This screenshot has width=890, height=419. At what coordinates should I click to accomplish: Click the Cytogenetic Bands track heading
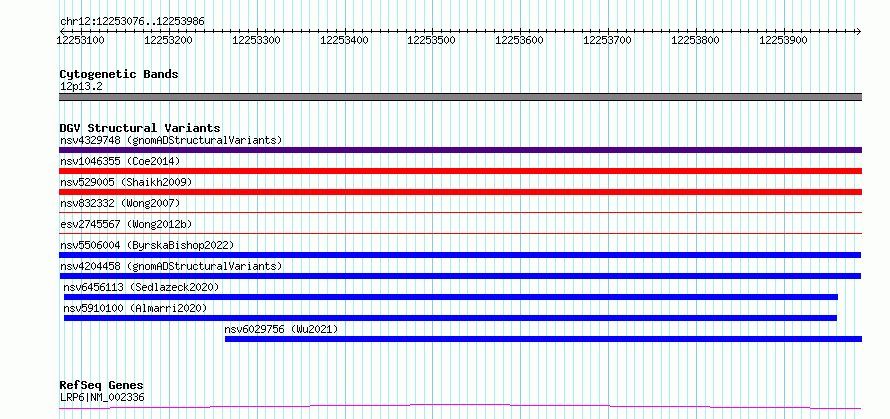(x=119, y=74)
